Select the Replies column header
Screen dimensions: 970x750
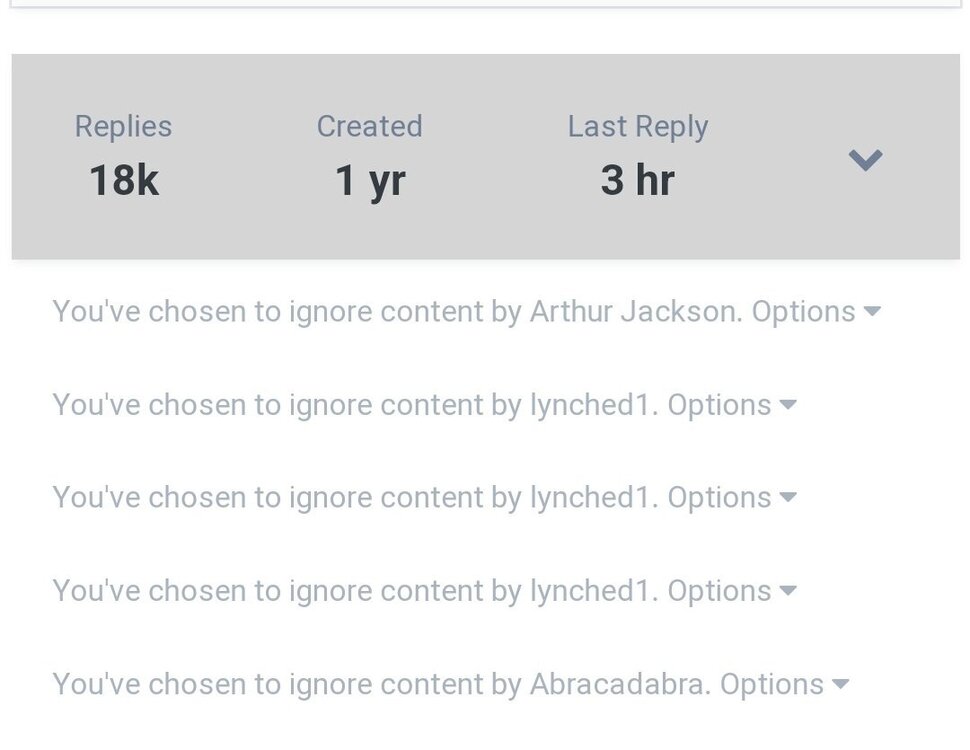(123, 126)
